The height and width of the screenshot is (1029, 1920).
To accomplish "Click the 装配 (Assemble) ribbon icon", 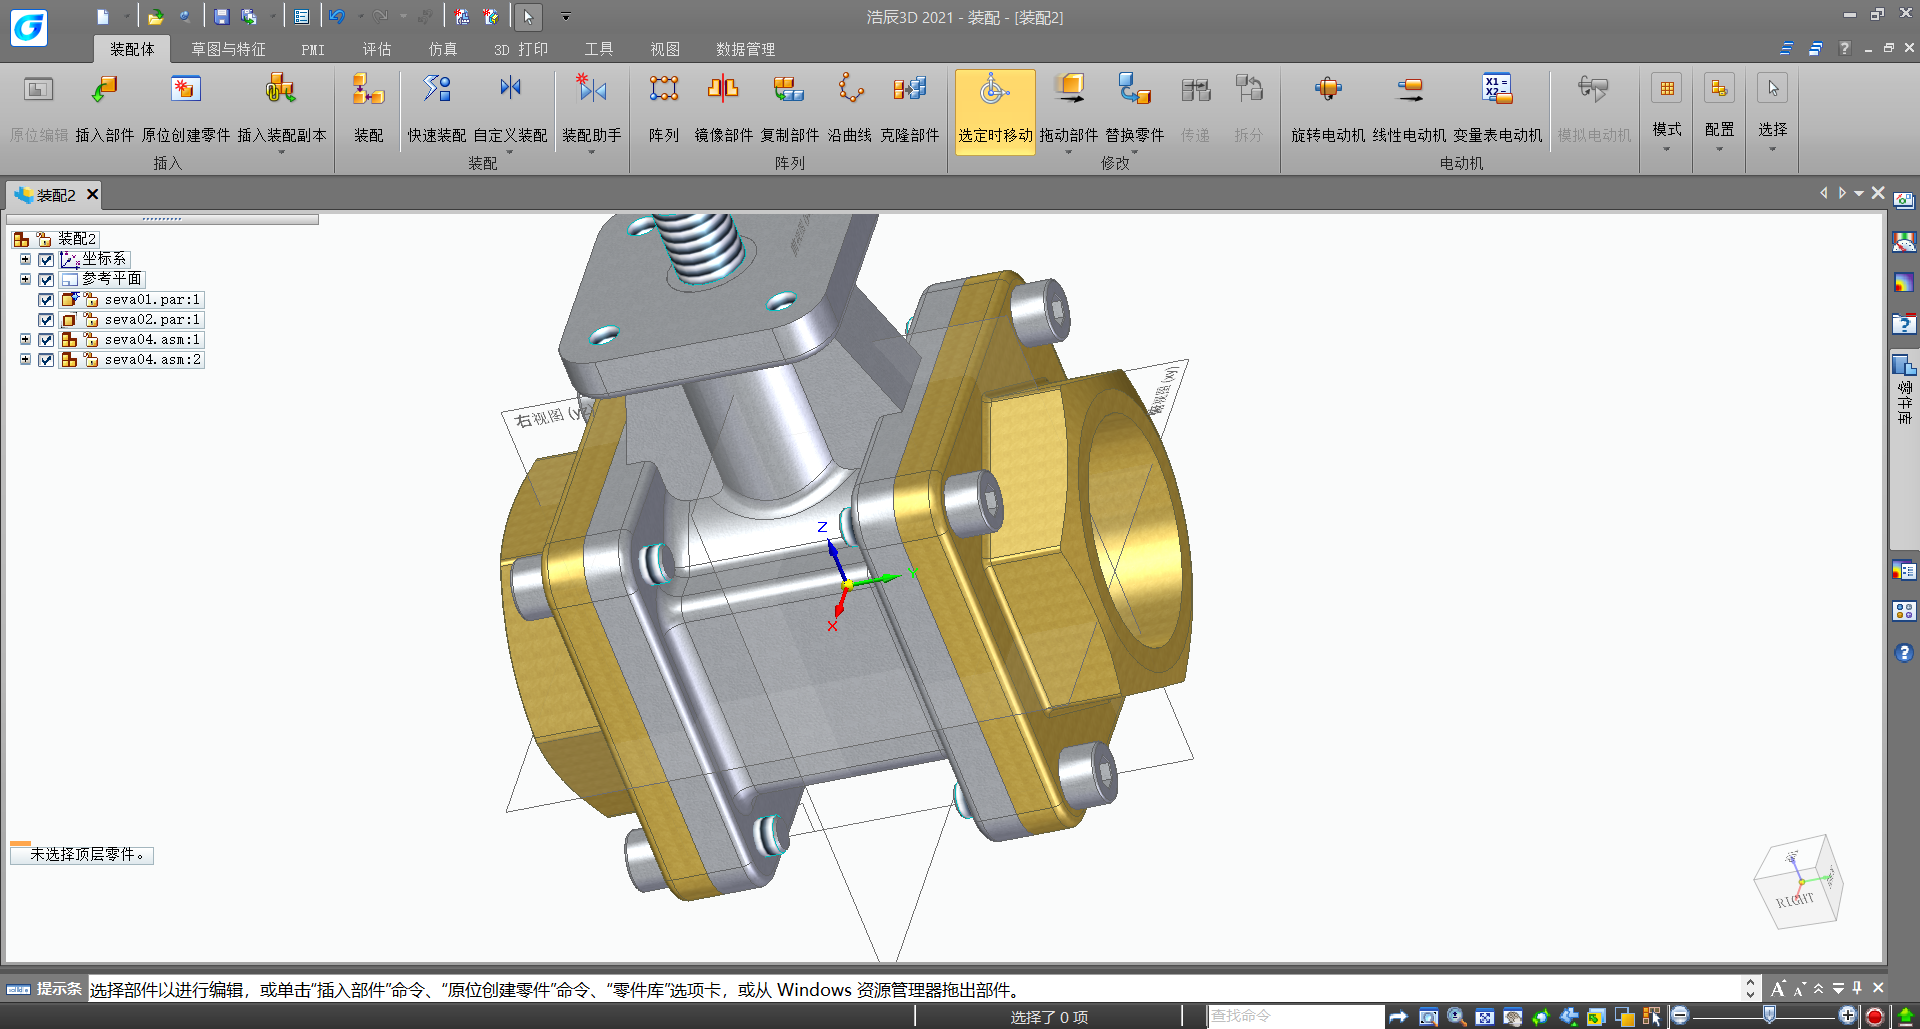I will click(x=368, y=90).
